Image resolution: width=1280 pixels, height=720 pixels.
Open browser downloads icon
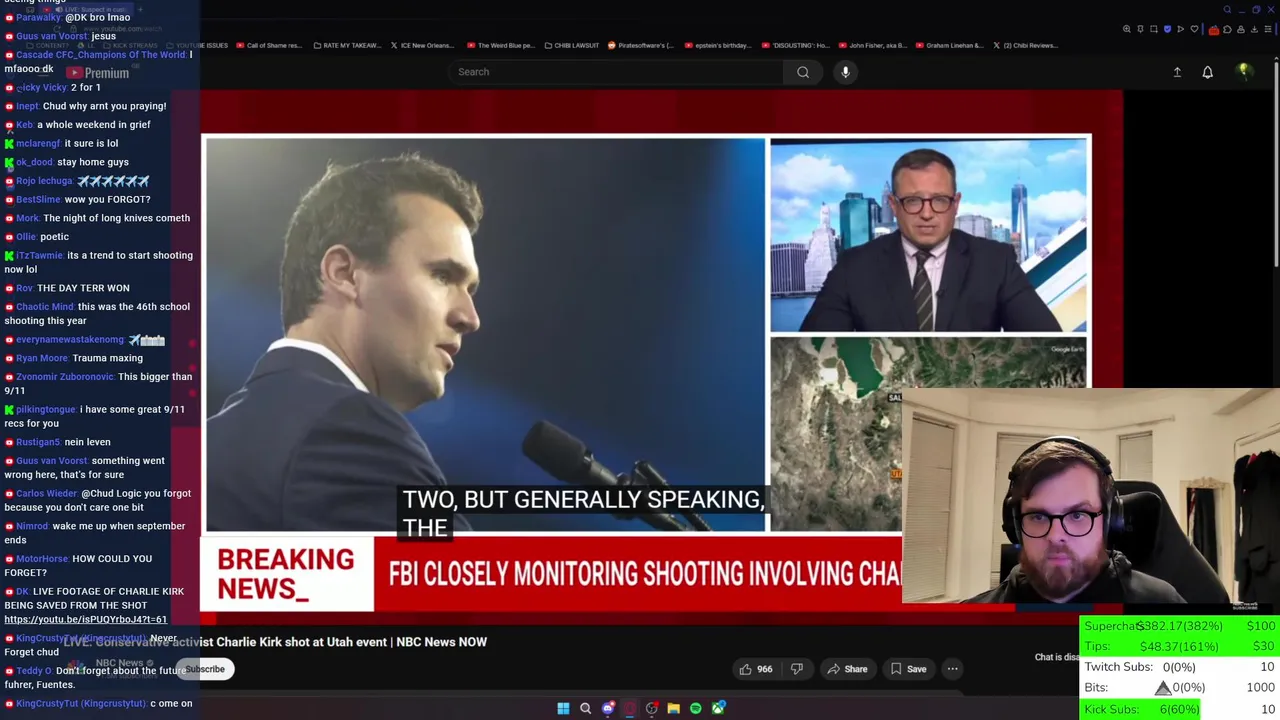[1254, 30]
